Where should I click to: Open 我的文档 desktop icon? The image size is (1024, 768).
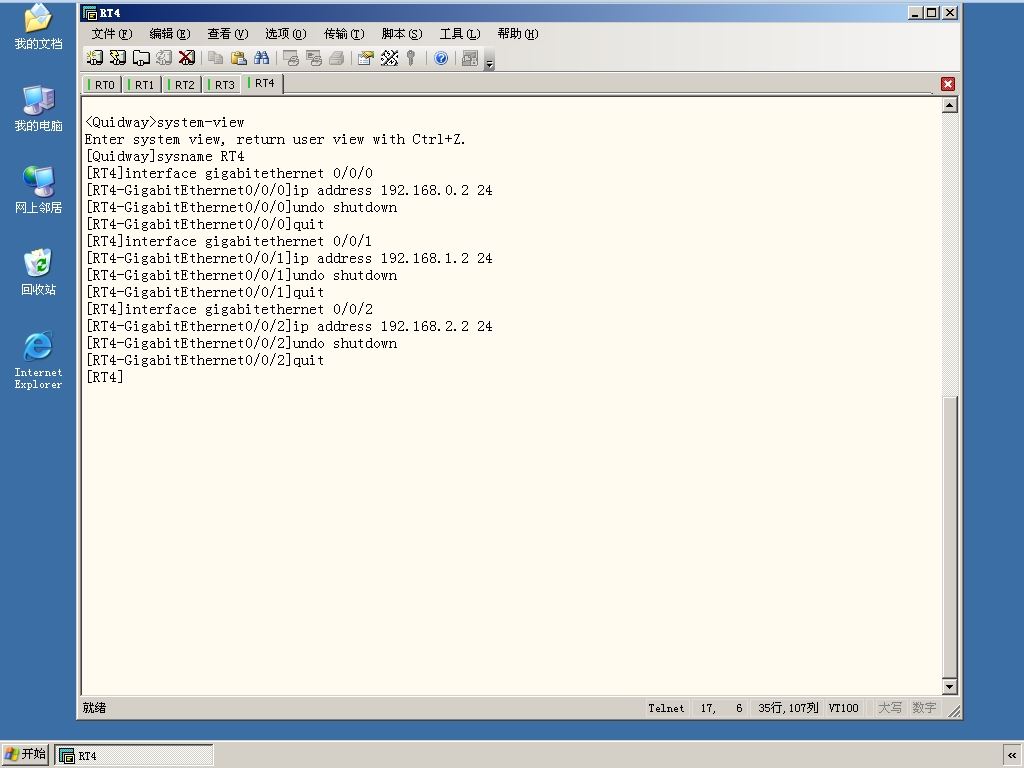(x=38, y=26)
